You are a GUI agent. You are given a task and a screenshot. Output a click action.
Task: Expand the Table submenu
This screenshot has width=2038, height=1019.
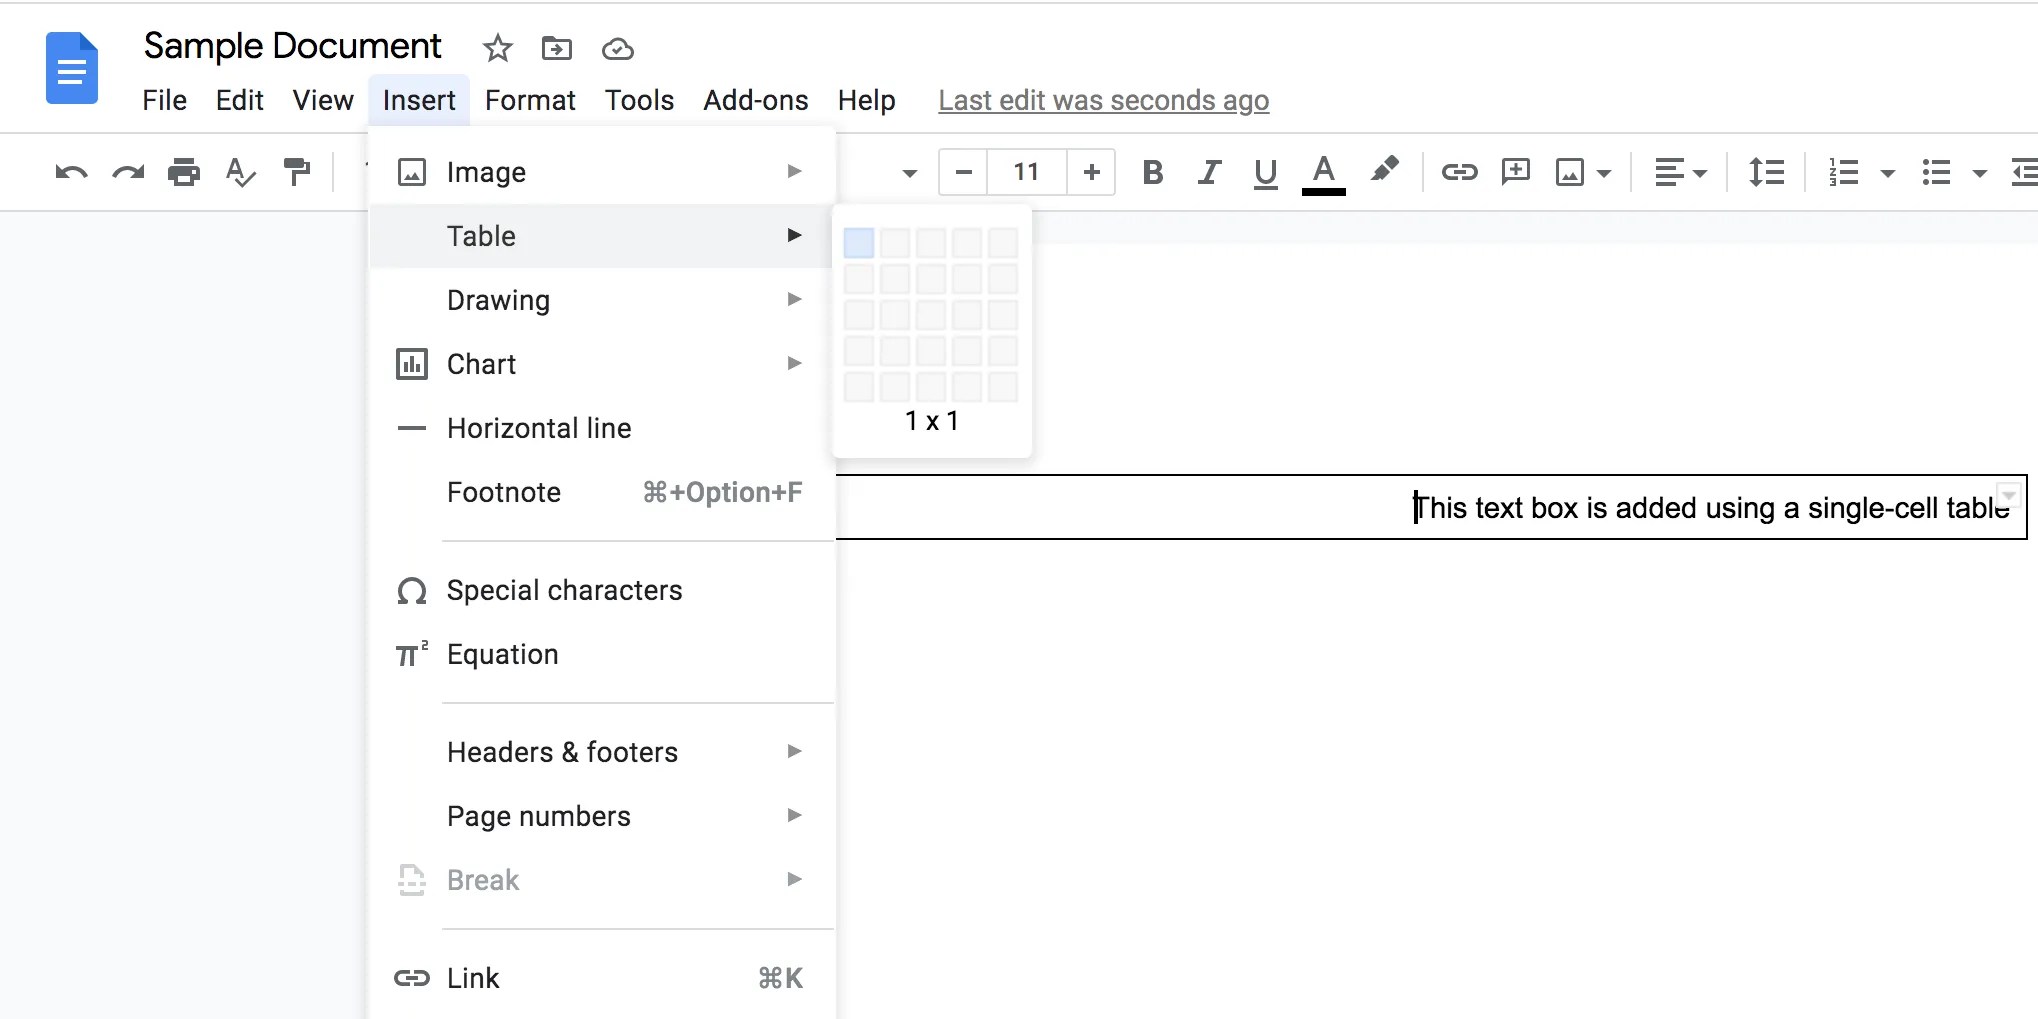(481, 236)
